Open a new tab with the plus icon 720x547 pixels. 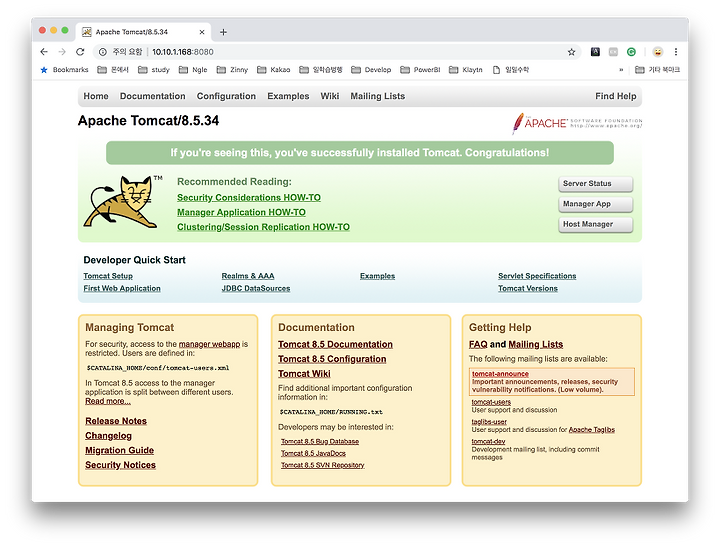click(223, 32)
